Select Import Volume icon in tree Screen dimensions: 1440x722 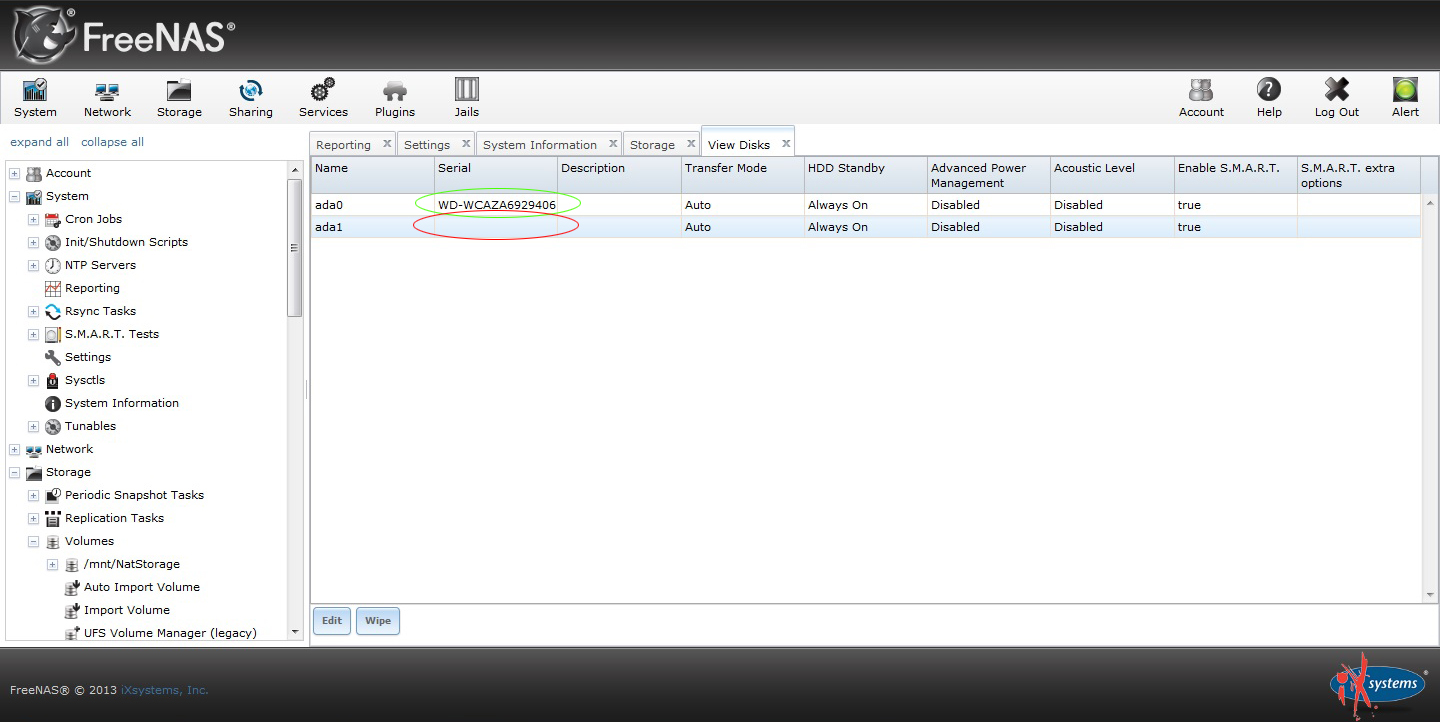tap(72, 610)
